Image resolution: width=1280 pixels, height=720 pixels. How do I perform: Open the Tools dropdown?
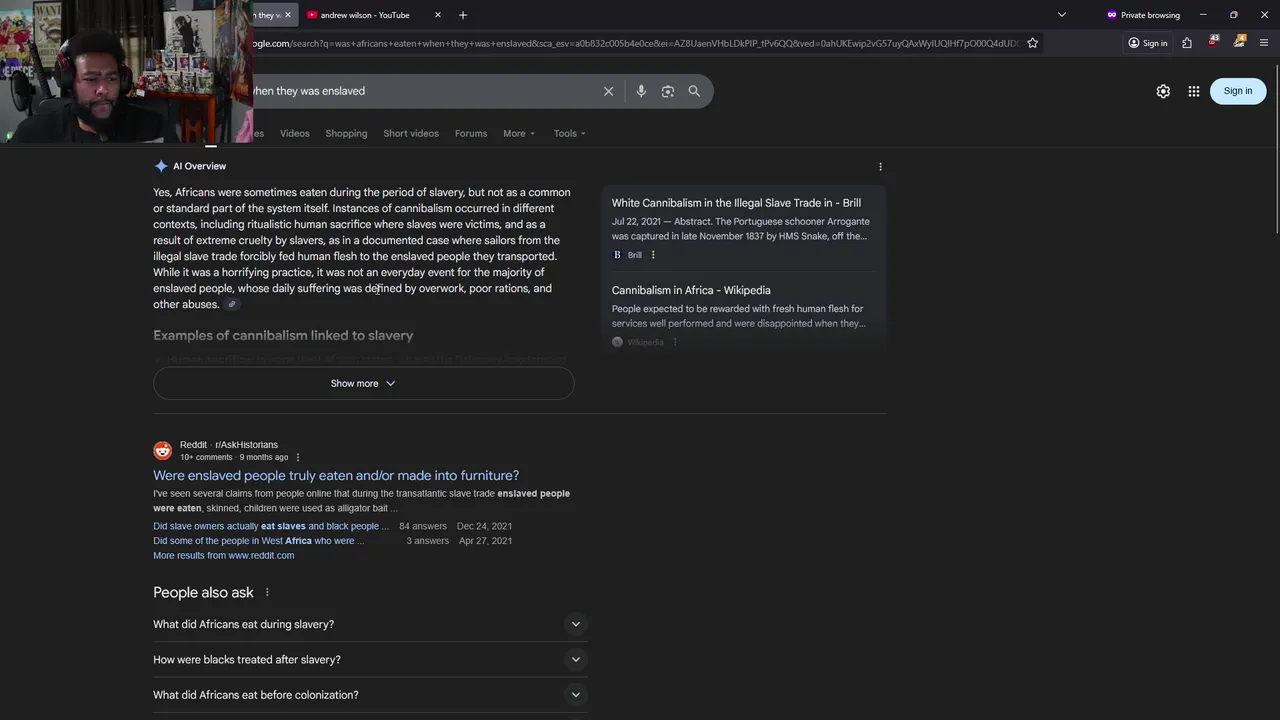click(570, 133)
